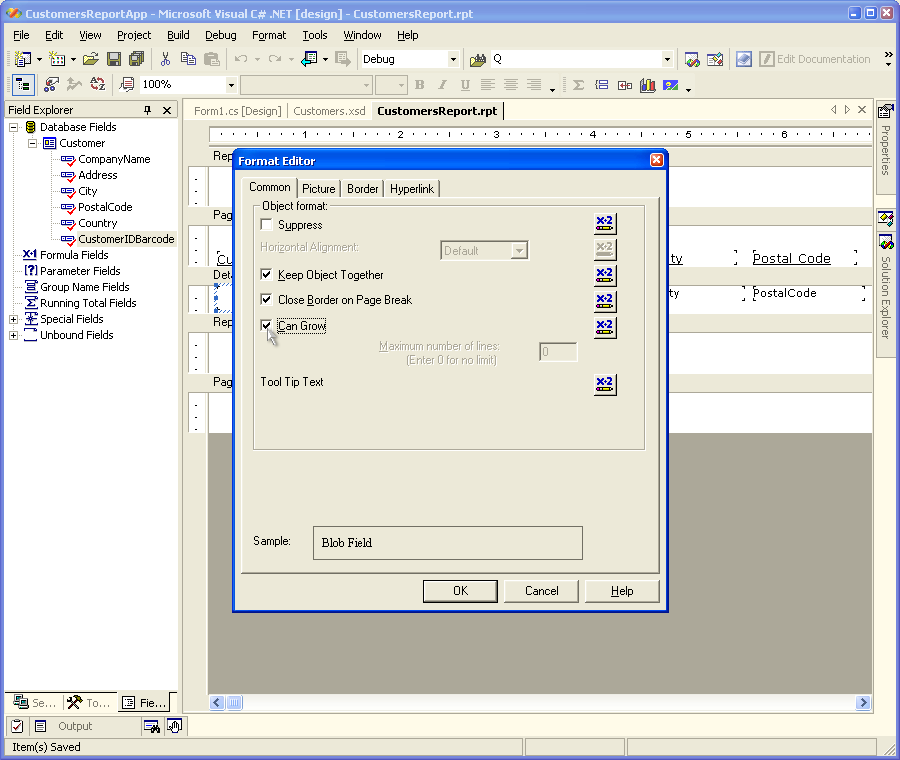Image resolution: width=900 pixels, height=760 pixels.
Task: Expand the Special Fields node
Action: [x=14, y=319]
